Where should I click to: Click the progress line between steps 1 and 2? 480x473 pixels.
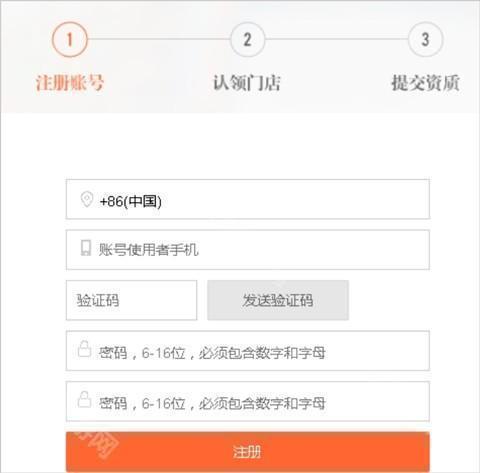point(159,39)
